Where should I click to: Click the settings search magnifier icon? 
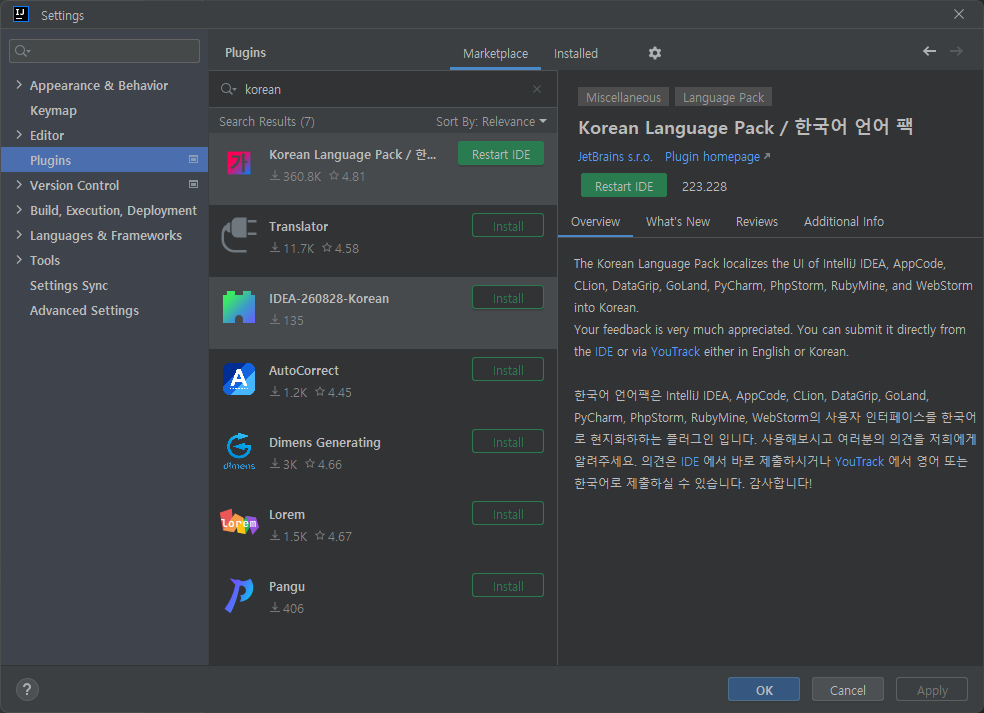[x=23, y=51]
